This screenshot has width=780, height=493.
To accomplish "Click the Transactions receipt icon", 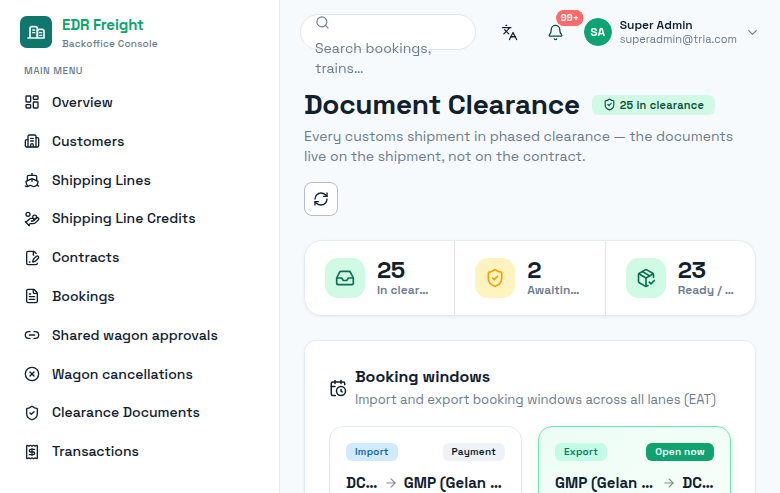I will (x=32, y=451).
